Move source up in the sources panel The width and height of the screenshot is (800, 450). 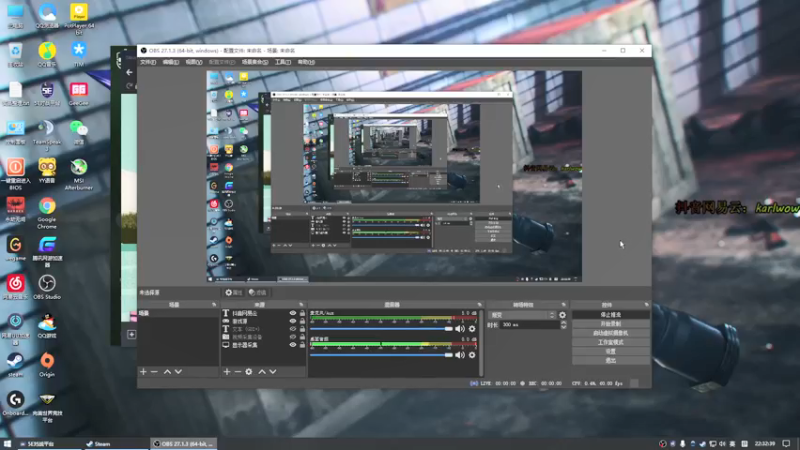point(262,371)
